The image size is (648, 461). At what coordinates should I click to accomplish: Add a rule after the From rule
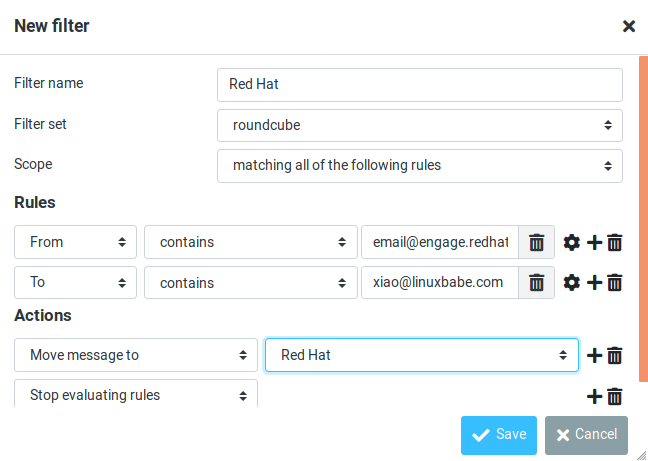click(594, 242)
